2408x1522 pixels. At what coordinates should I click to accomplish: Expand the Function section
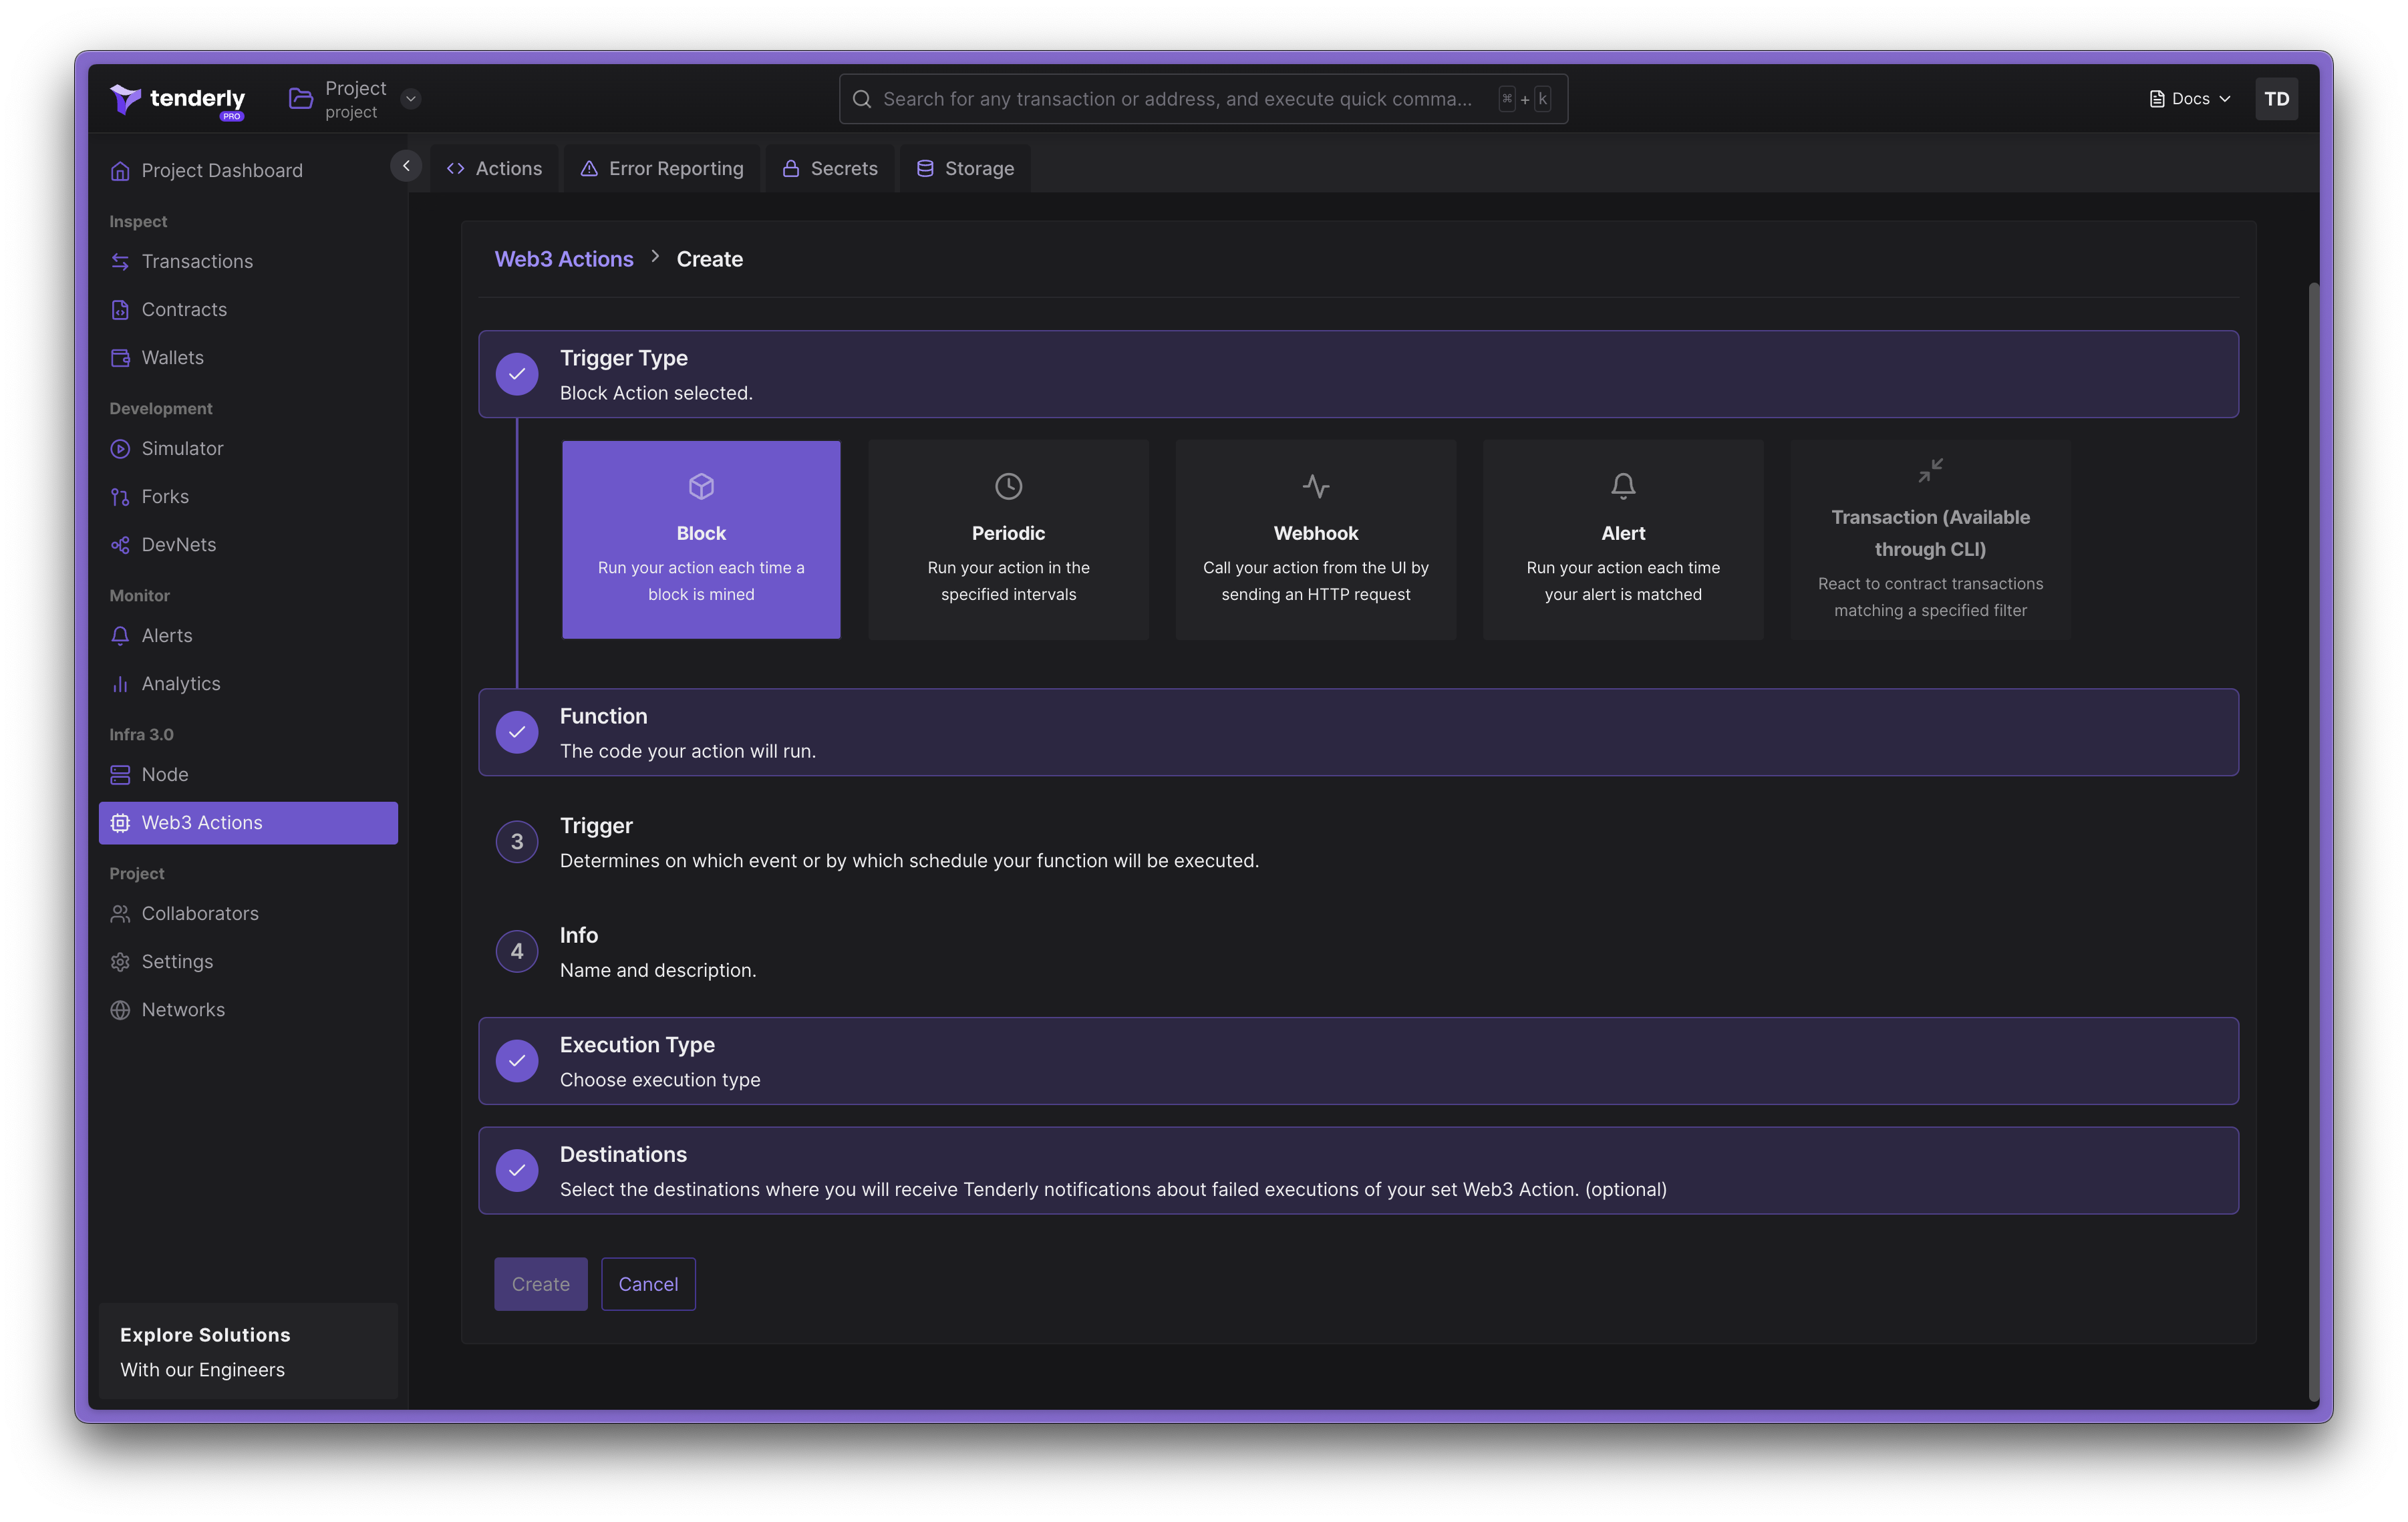pyautogui.click(x=1358, y=732)
